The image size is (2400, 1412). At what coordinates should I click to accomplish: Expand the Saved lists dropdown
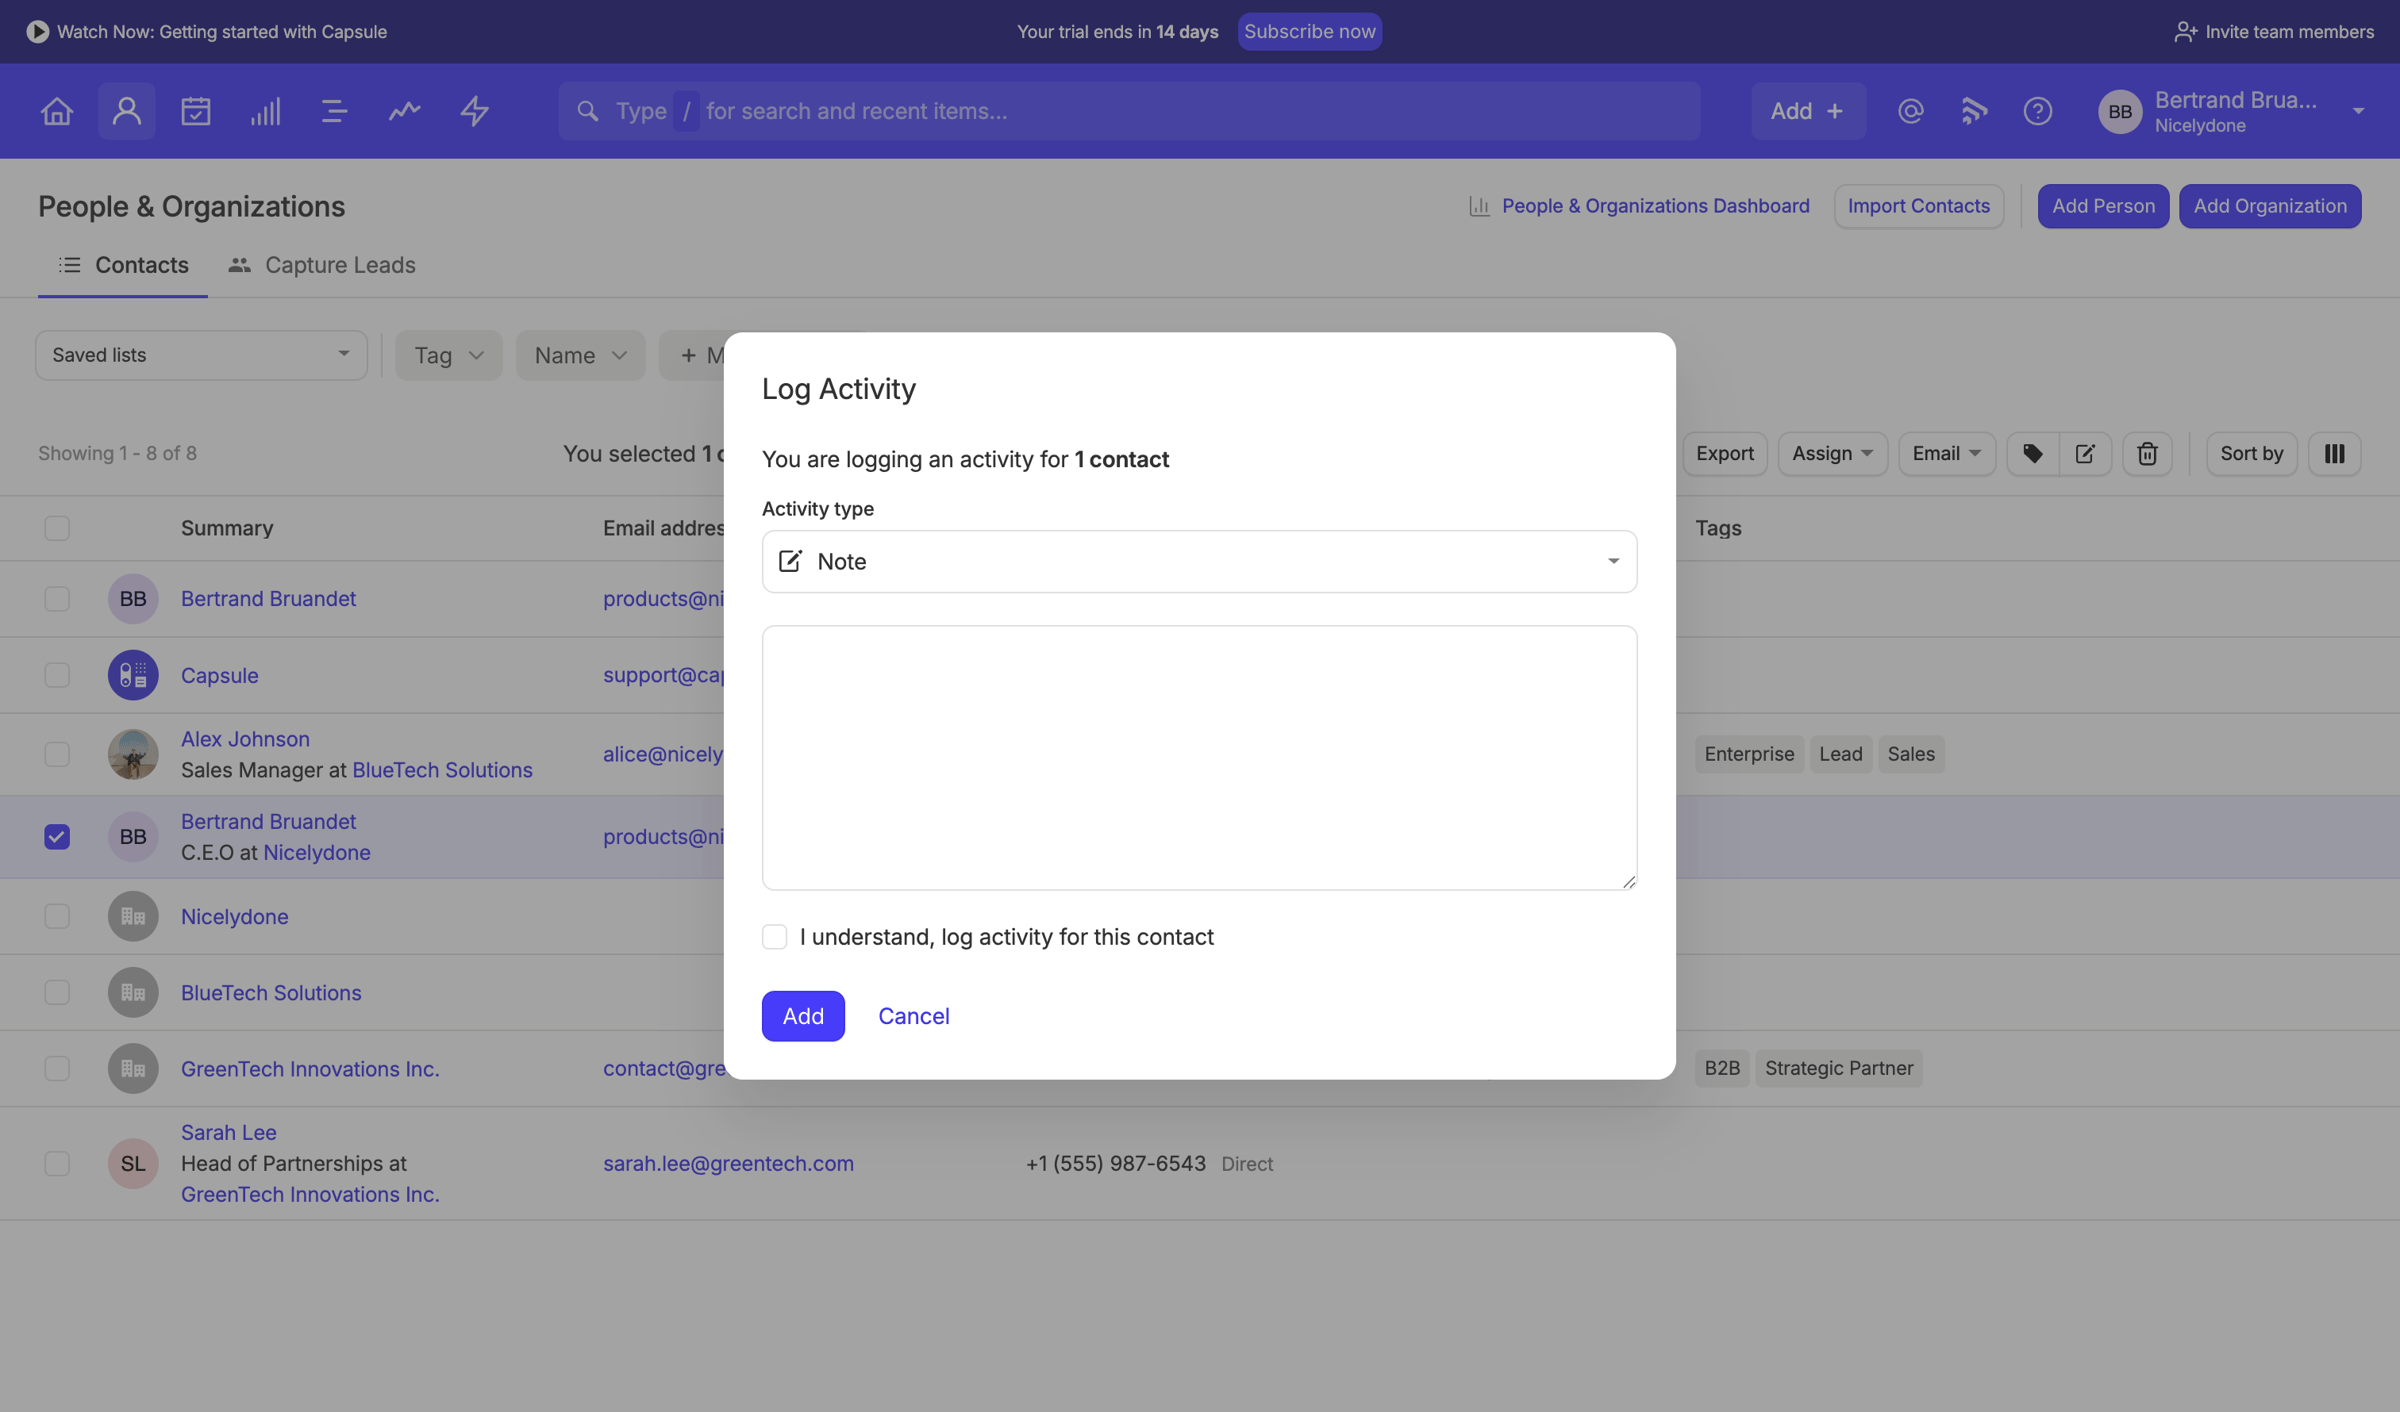201,355
